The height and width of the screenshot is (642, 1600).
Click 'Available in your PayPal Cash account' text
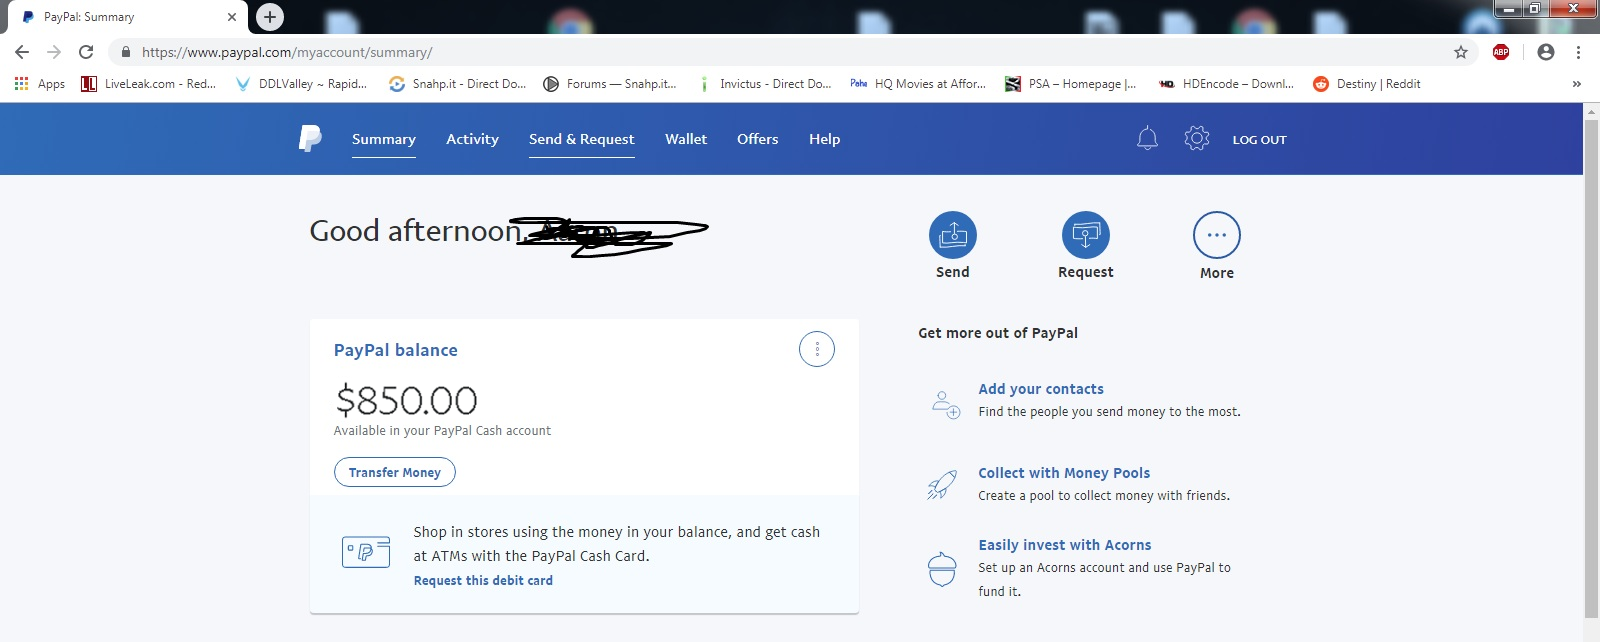pyautogui.click(x=442, y=431)
